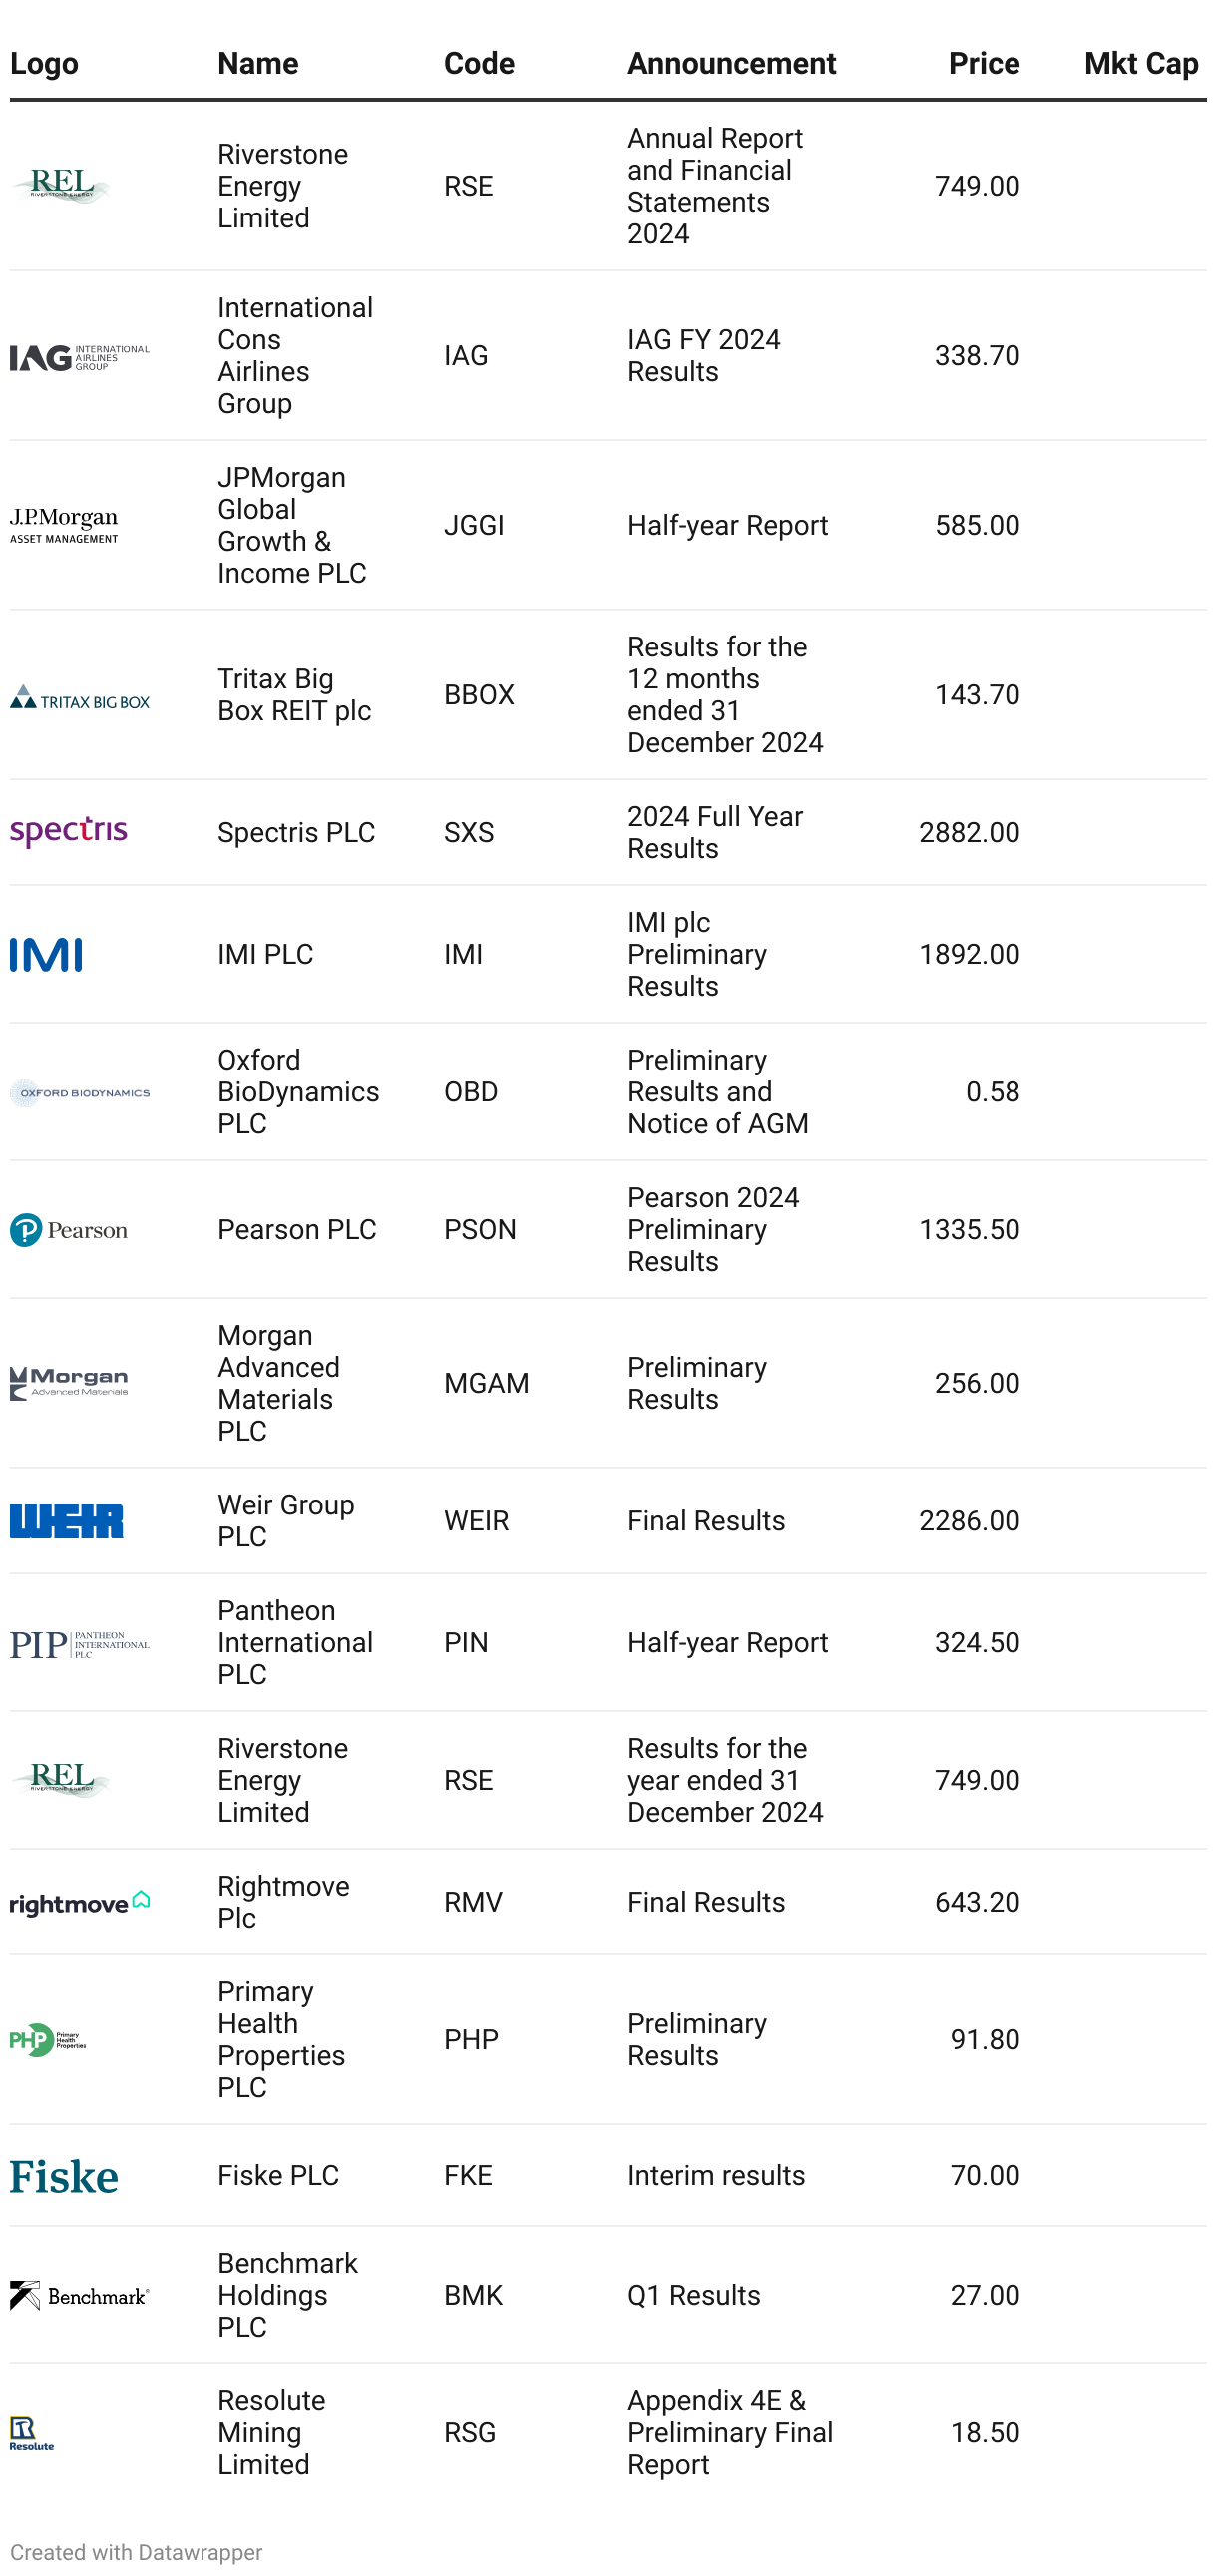Viewport: 1217px width, 2576px height.
Task: Click the blue IMI logo
Action: tap(46, 955)
